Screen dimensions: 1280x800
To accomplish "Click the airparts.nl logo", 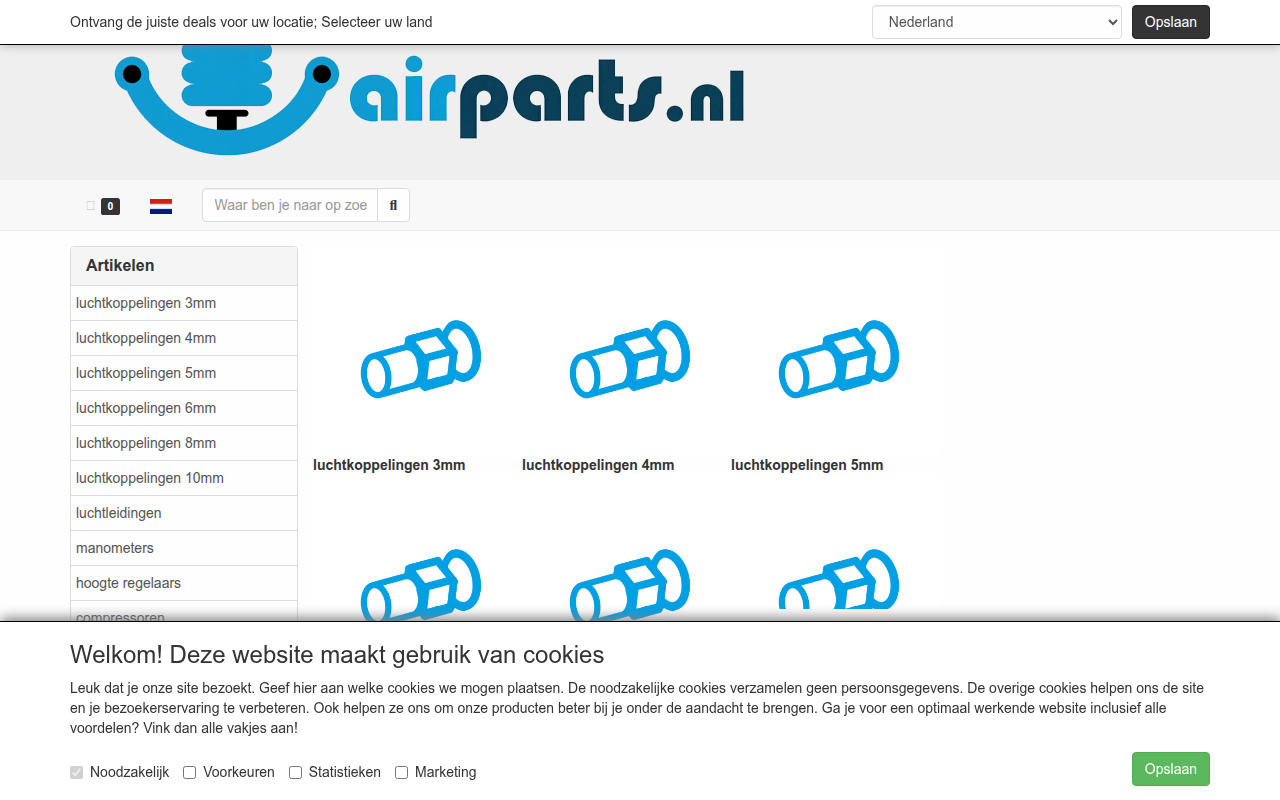I will click(429, 100).
